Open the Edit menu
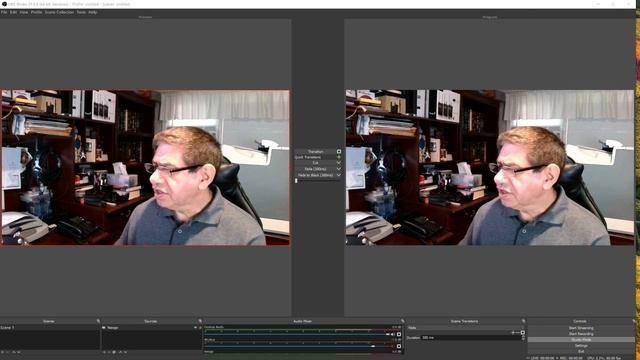 coord(13,12)
